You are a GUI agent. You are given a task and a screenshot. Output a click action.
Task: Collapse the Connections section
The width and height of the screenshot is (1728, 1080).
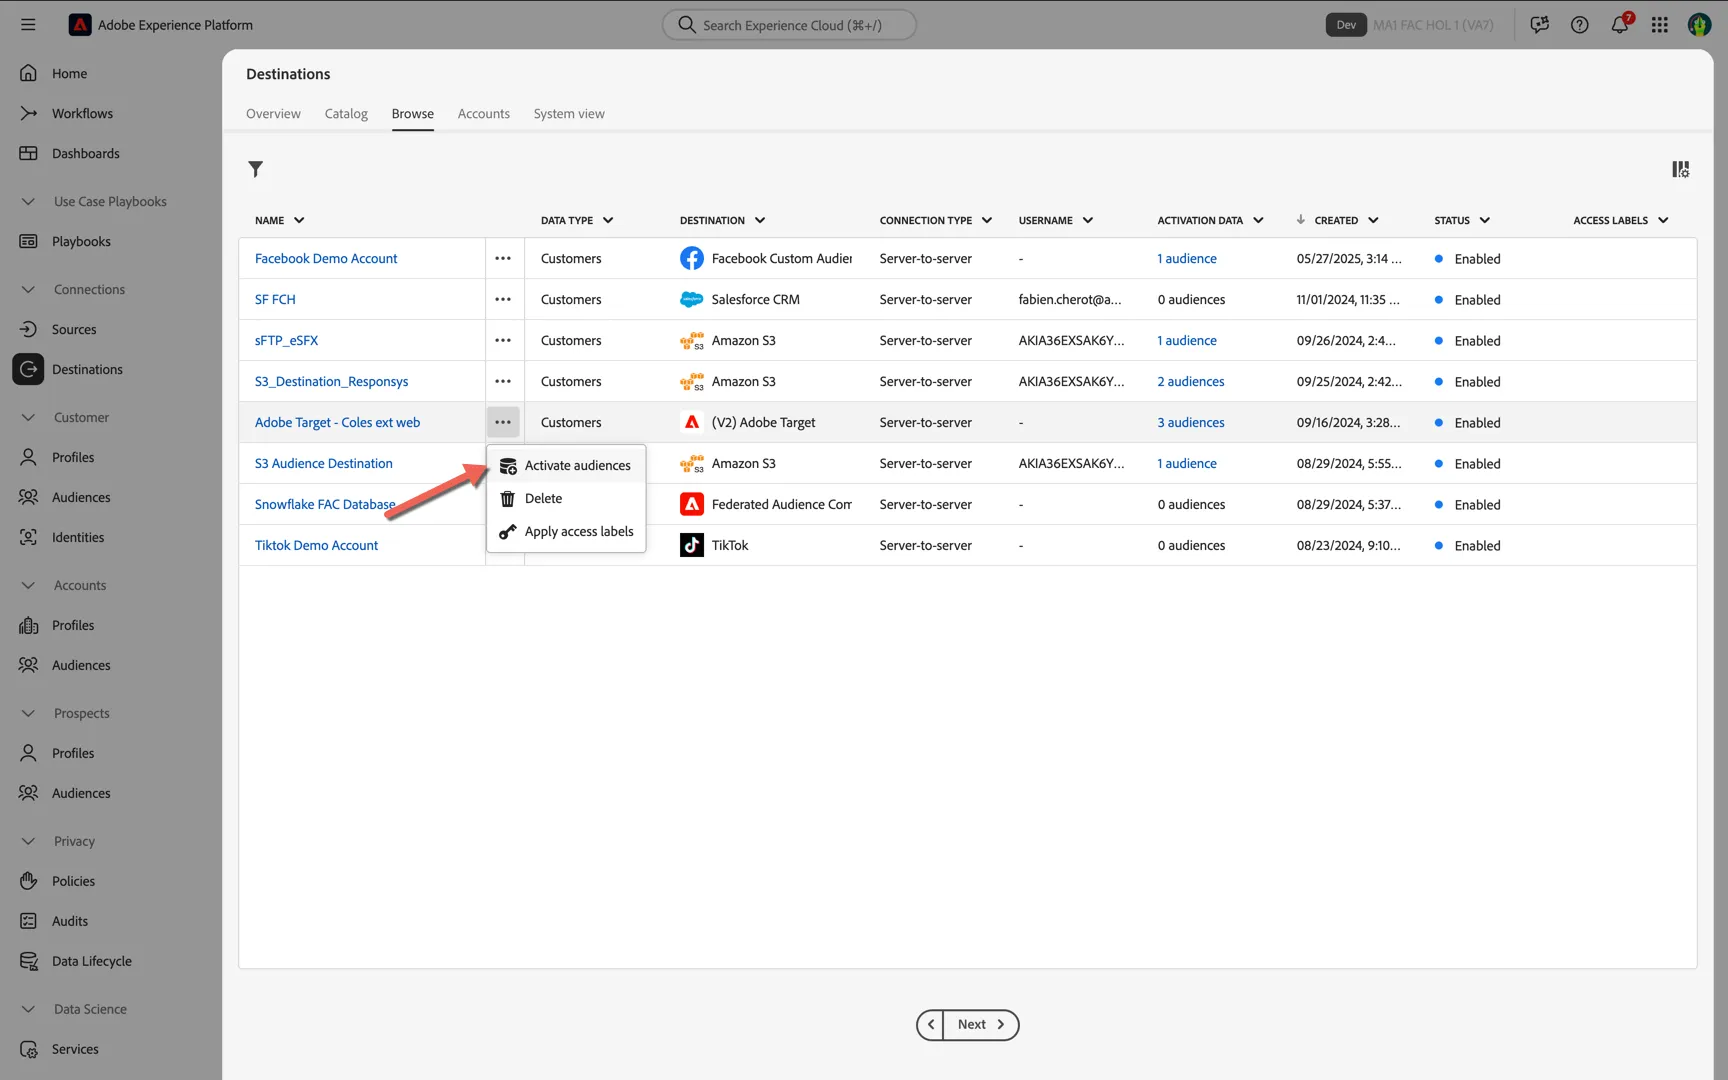point(28,289)
